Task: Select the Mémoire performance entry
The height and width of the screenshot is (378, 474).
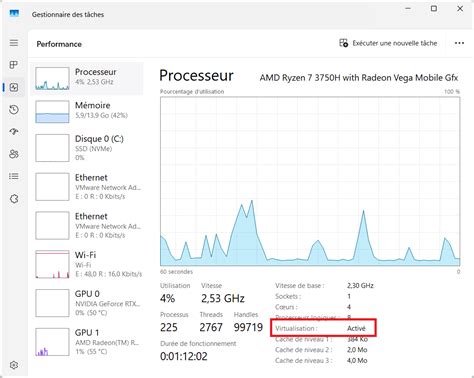Action: [87, 111]
